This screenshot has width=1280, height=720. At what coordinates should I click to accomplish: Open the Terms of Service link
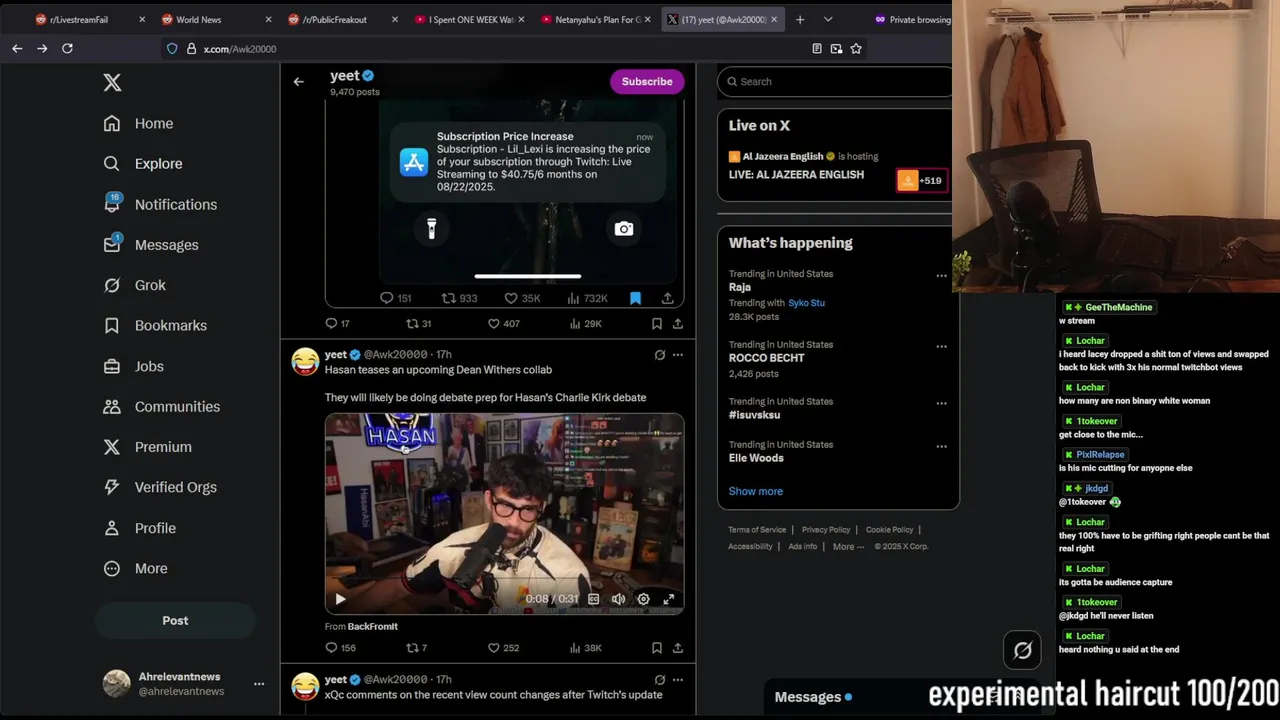[x=757, y=530]
